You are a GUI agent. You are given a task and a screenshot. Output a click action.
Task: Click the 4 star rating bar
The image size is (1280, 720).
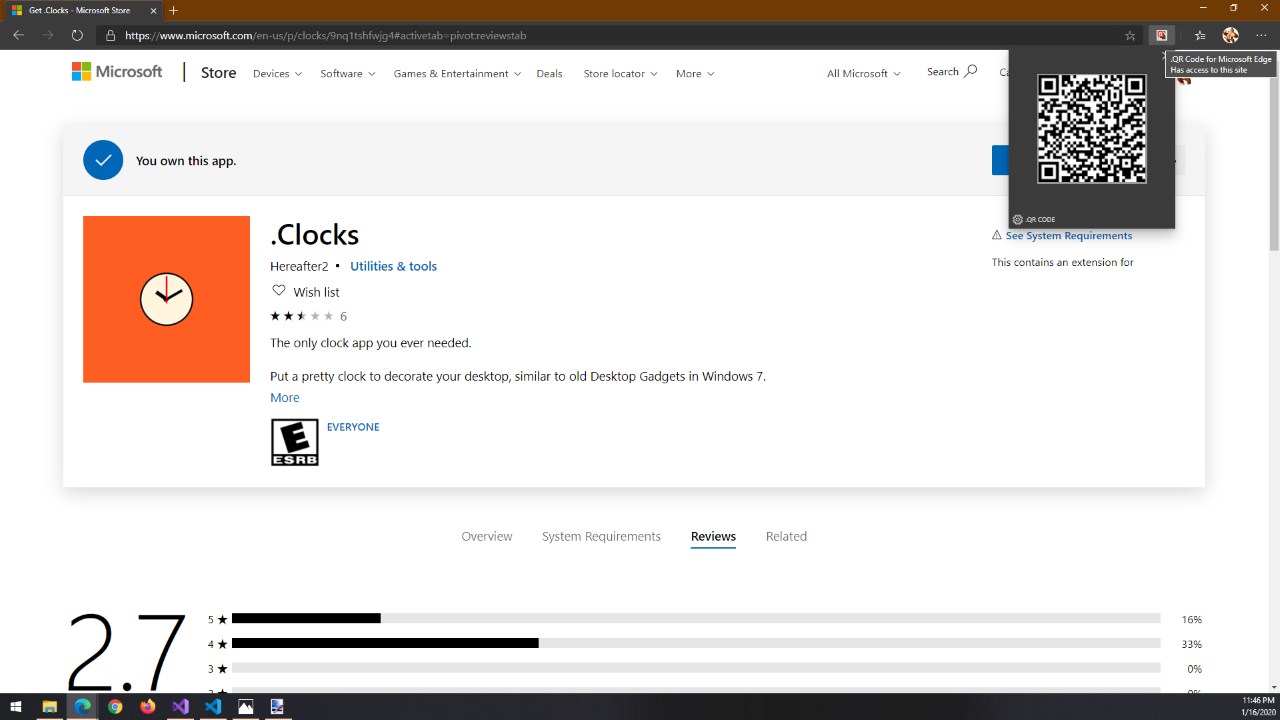[696, 644]
